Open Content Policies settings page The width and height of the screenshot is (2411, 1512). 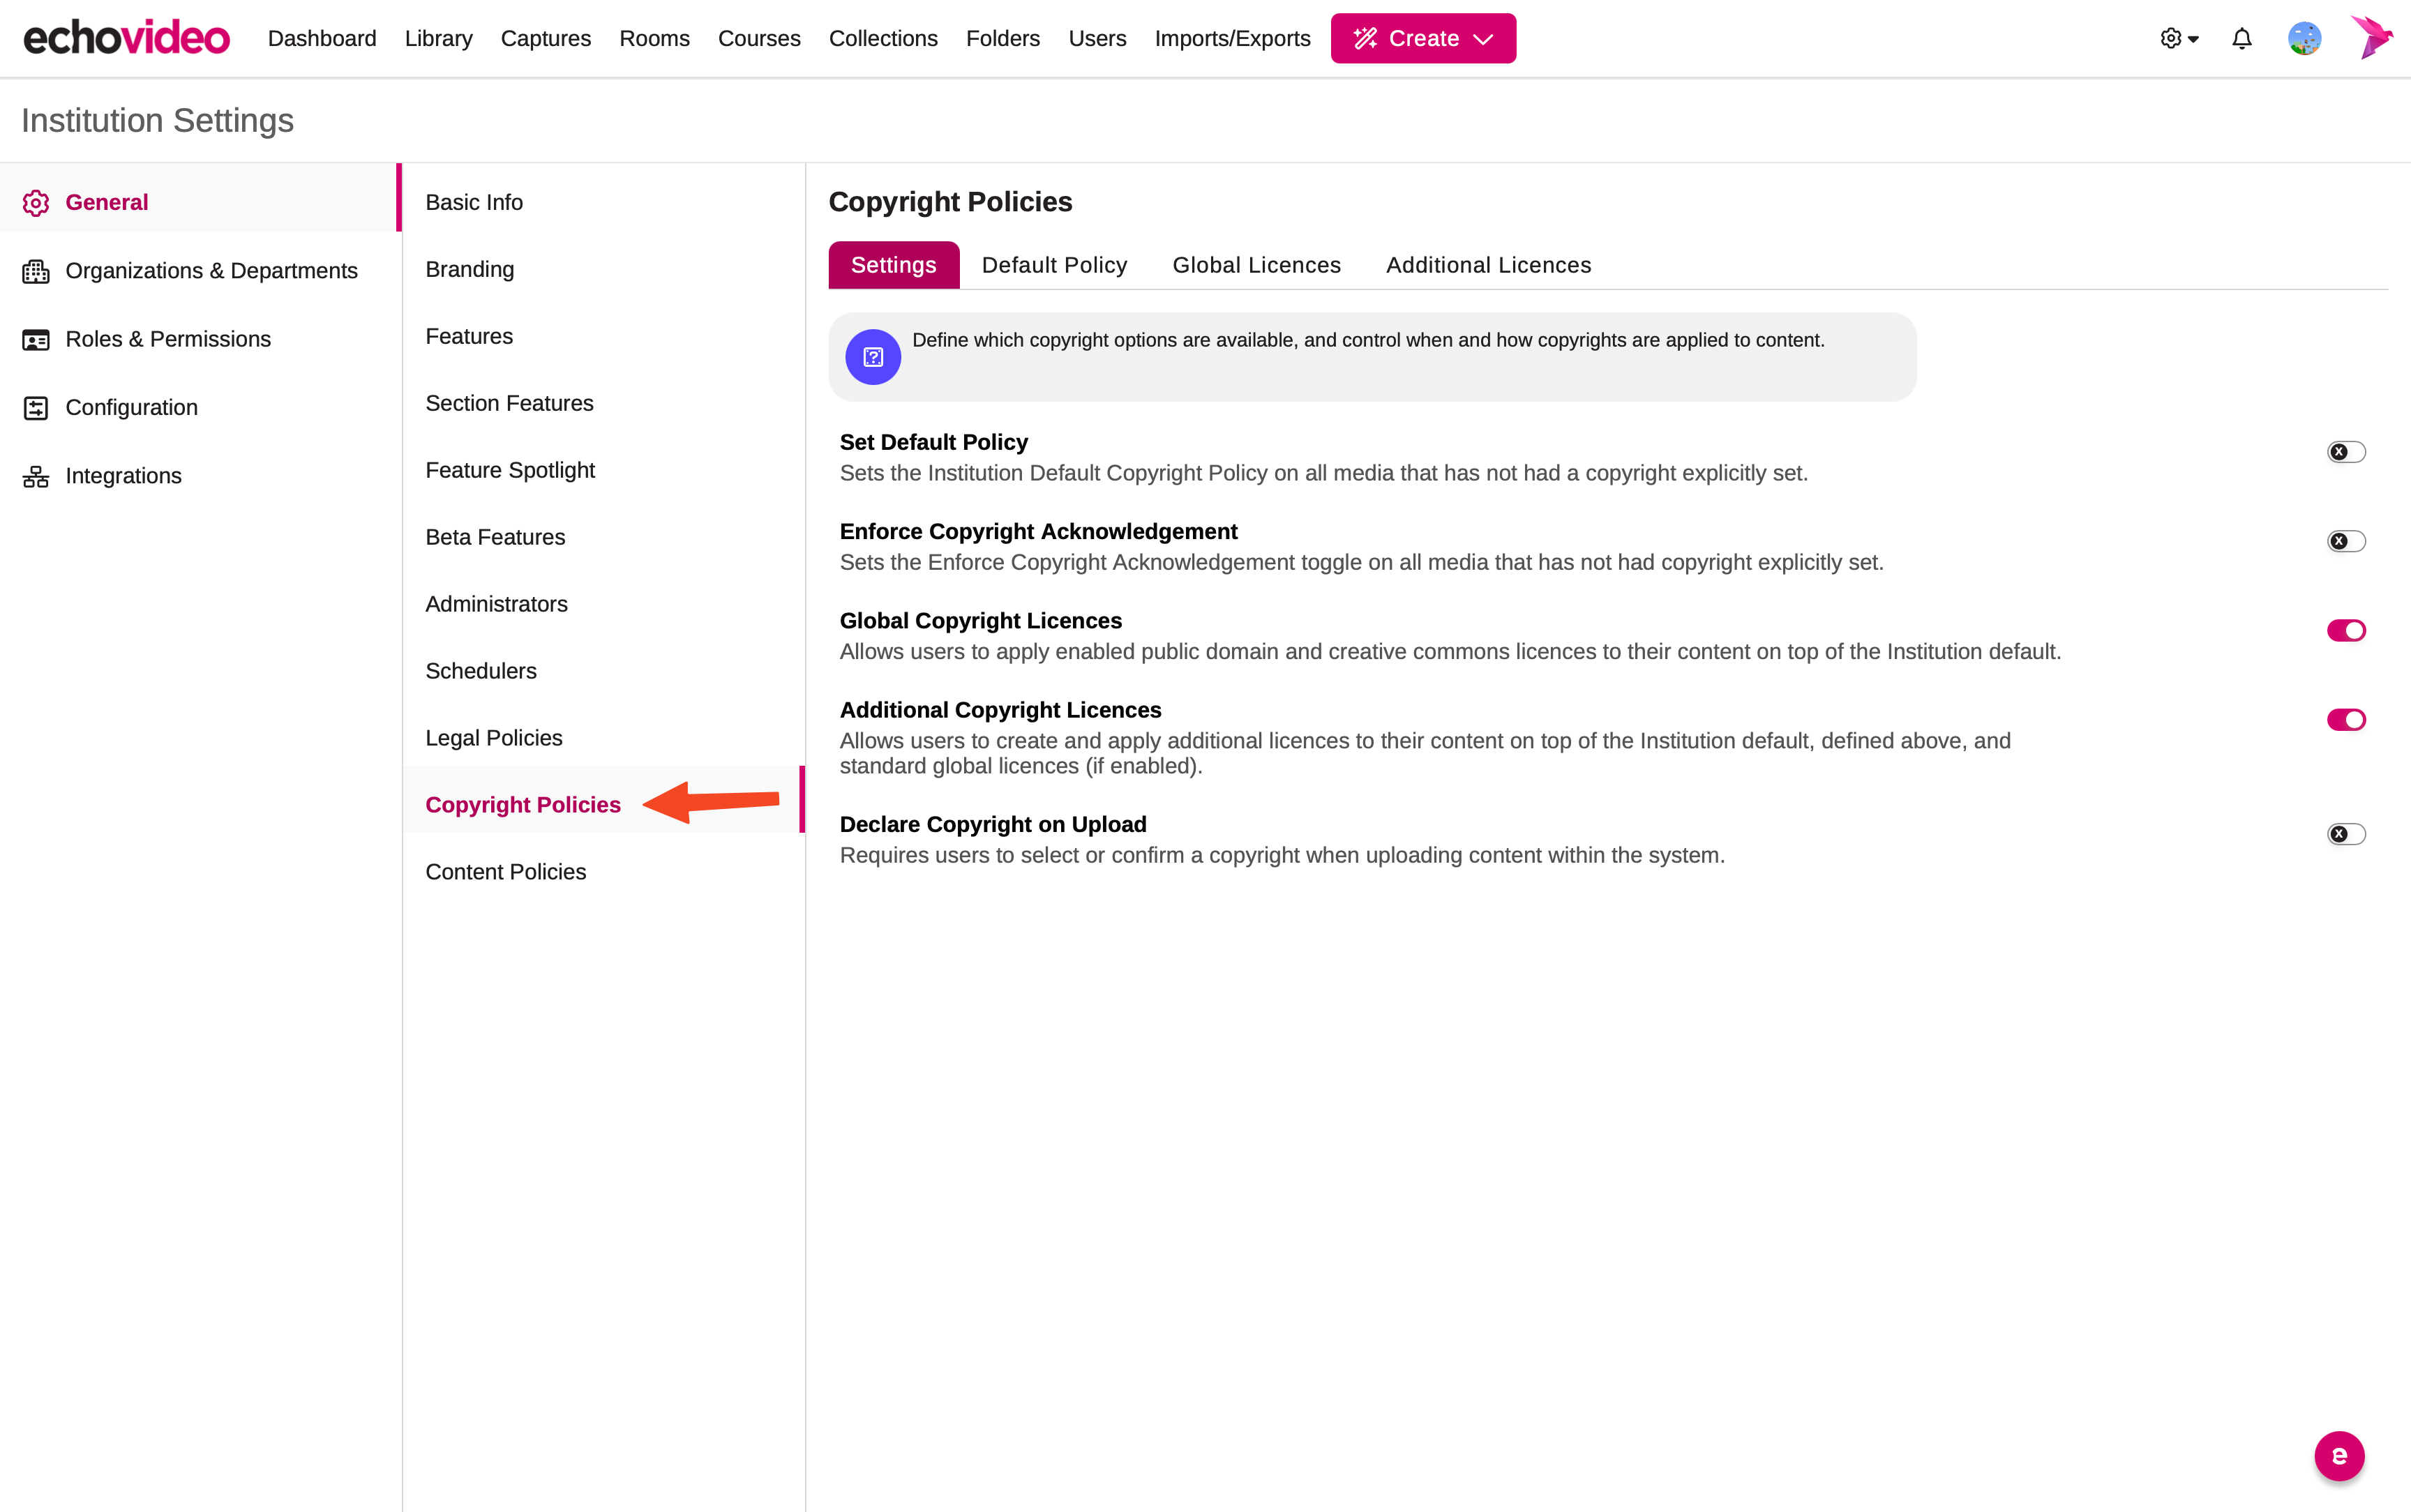tap(603, 872)
